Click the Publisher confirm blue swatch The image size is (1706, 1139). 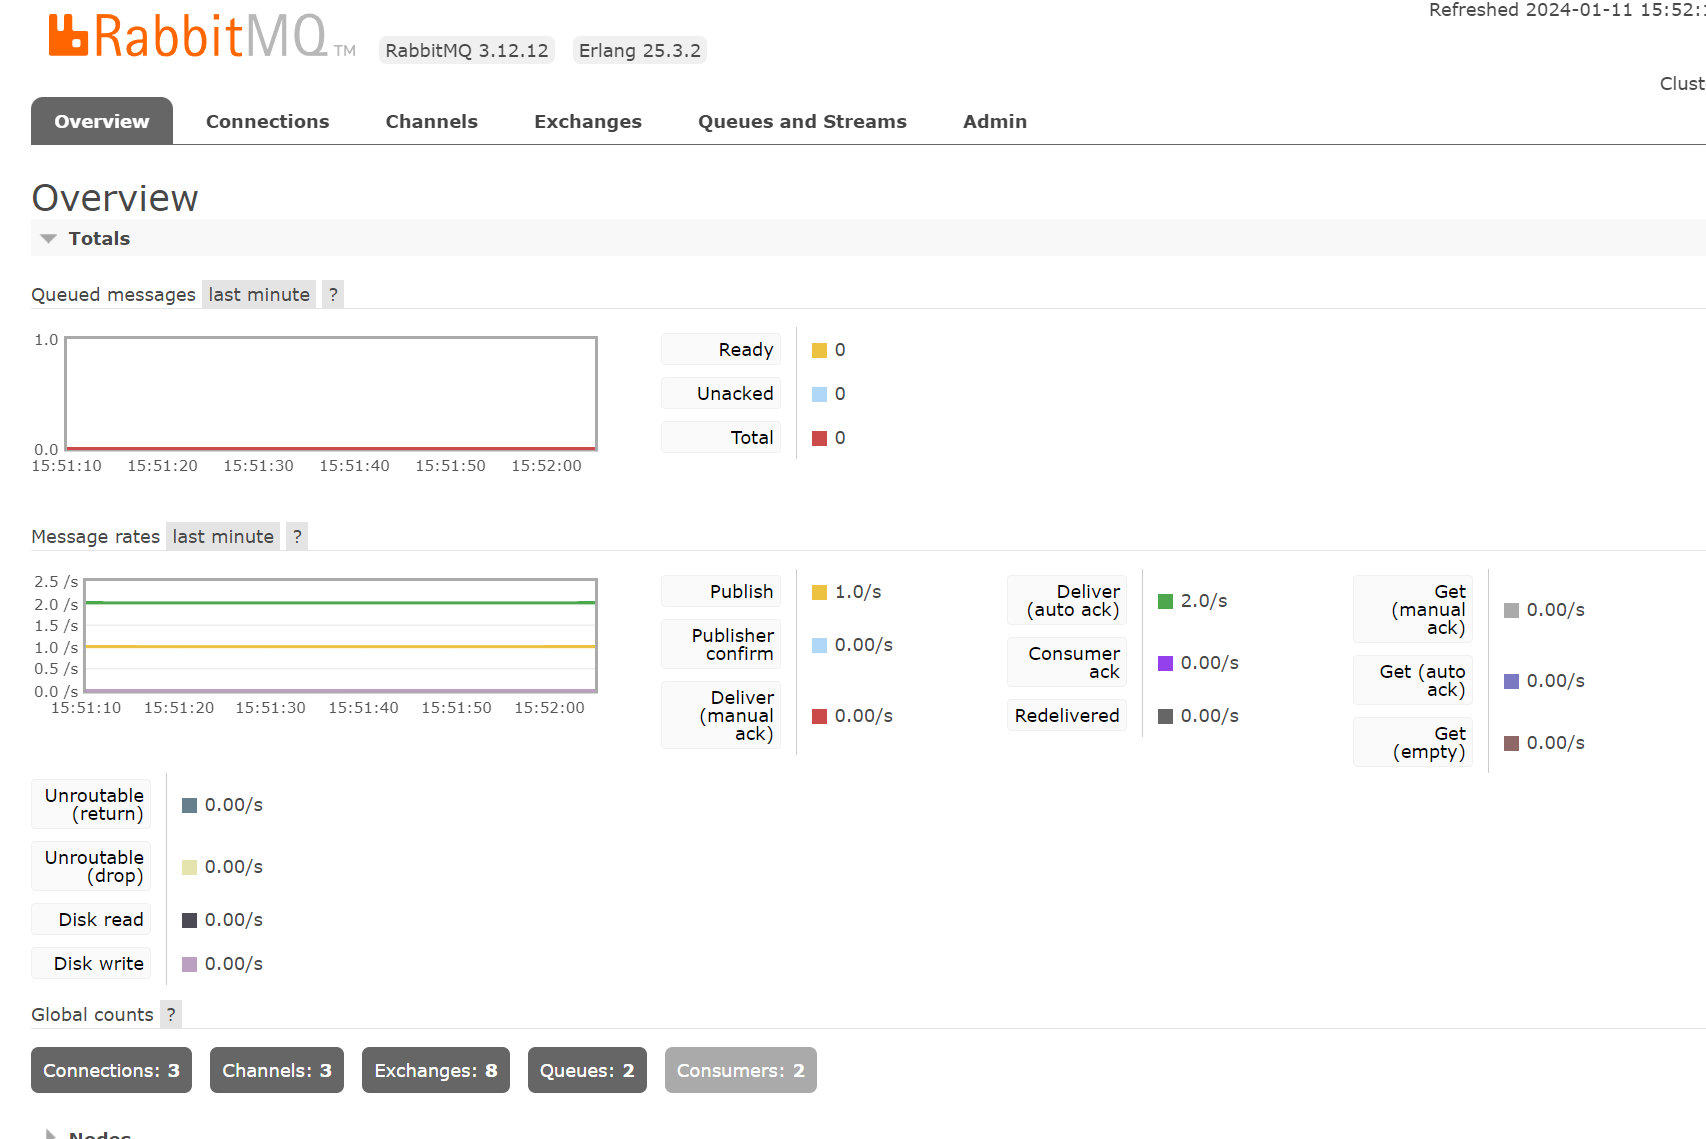[819, 645]
